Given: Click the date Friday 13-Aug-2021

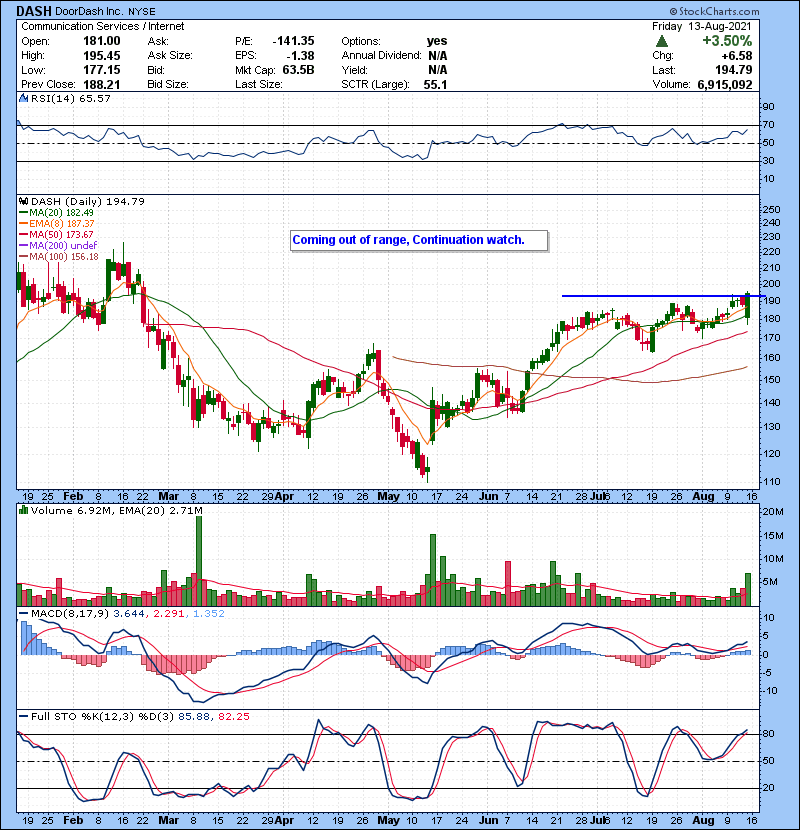Looking at the screenshot, I should pyautogui.click(x=702, y=26).
